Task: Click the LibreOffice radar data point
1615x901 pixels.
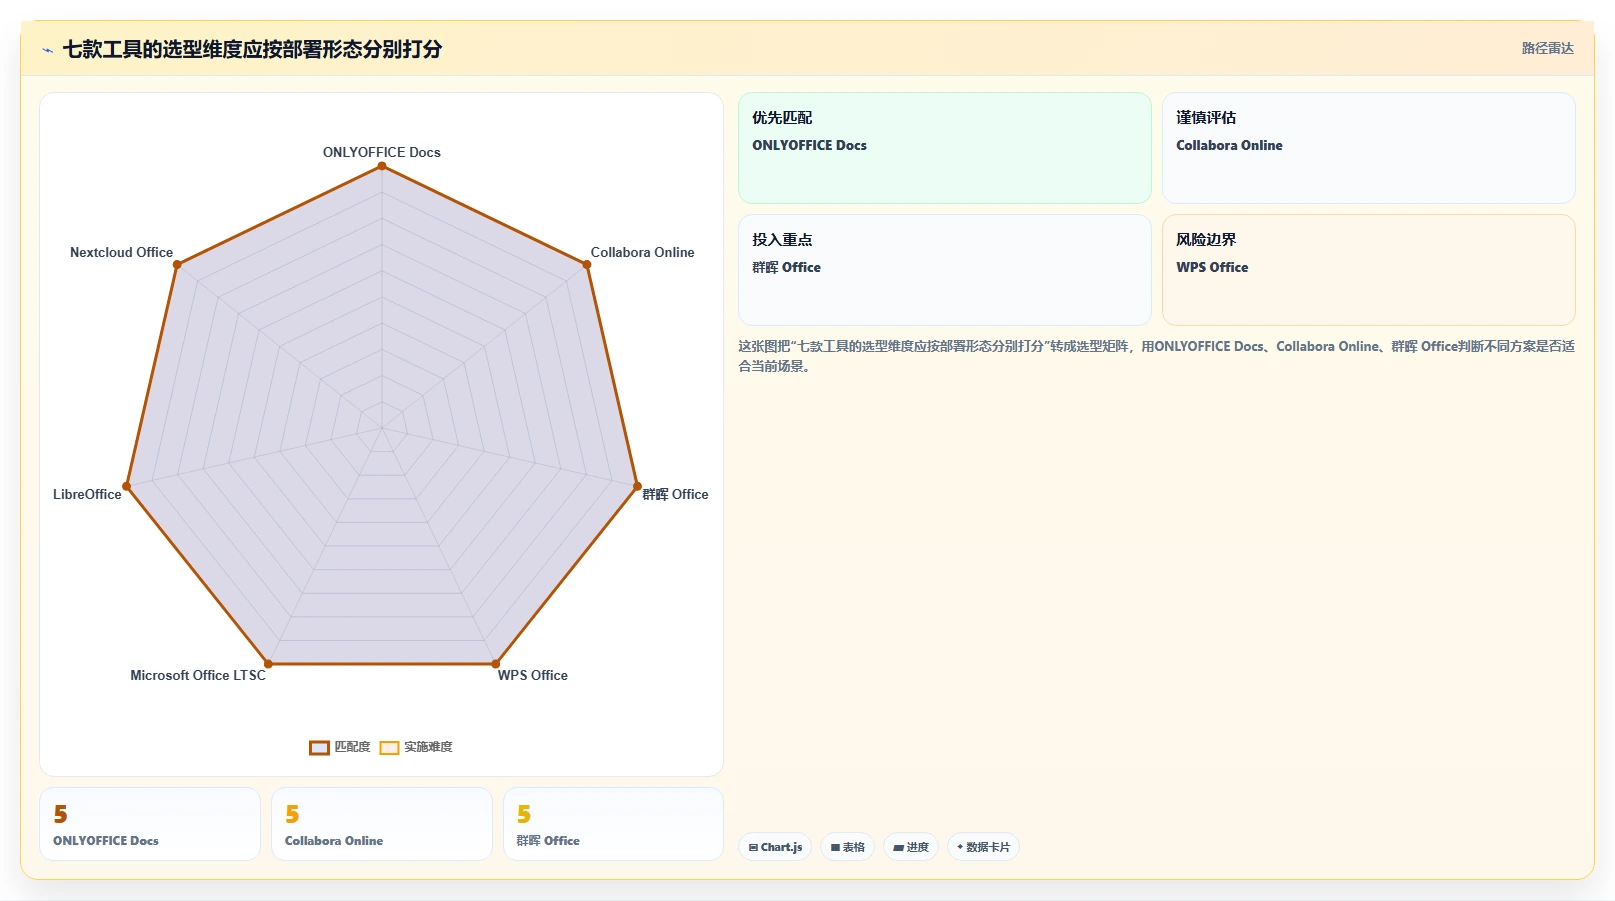Action: coord(126,486)
